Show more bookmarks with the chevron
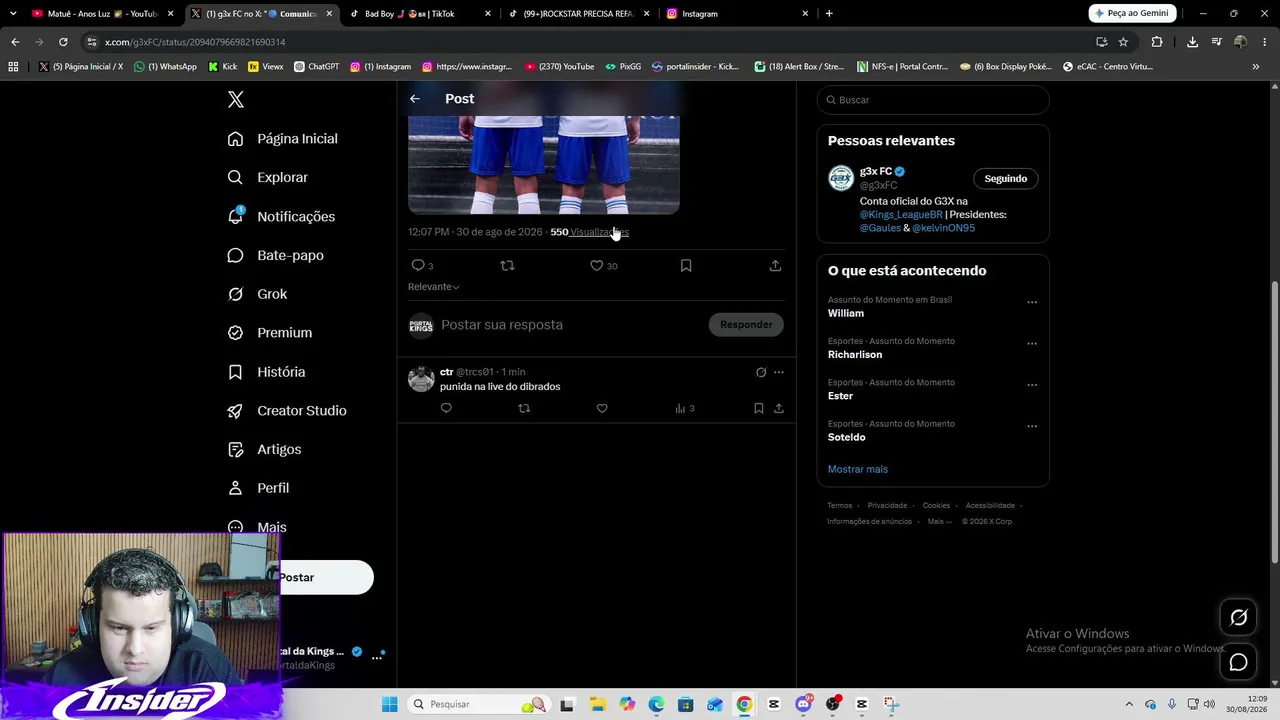The width and height of the screenshot is (1280, 720). point(1255,67)
